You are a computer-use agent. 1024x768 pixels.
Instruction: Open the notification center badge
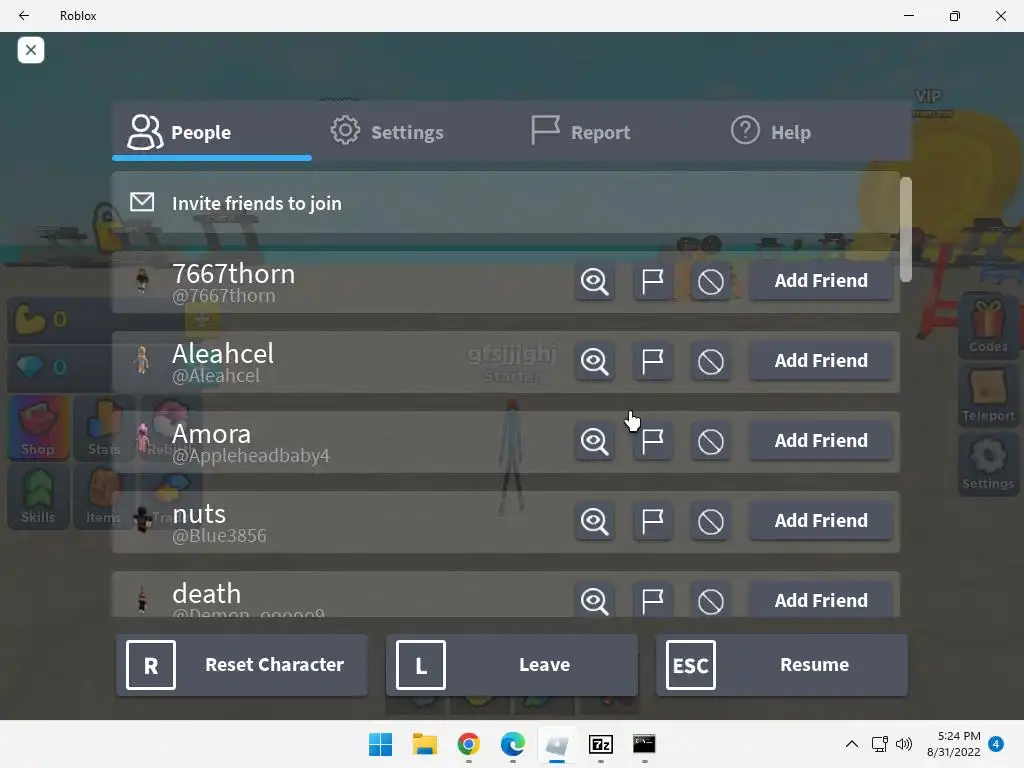click(996, 744)
